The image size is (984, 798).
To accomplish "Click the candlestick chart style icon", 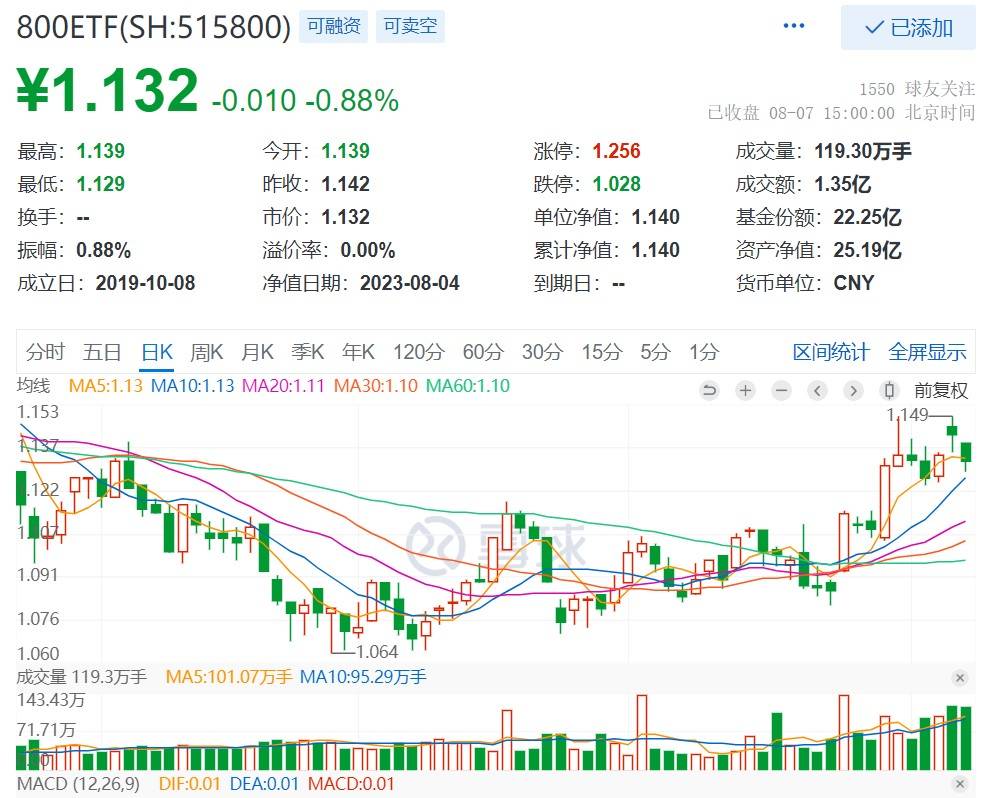I will 888,390.
